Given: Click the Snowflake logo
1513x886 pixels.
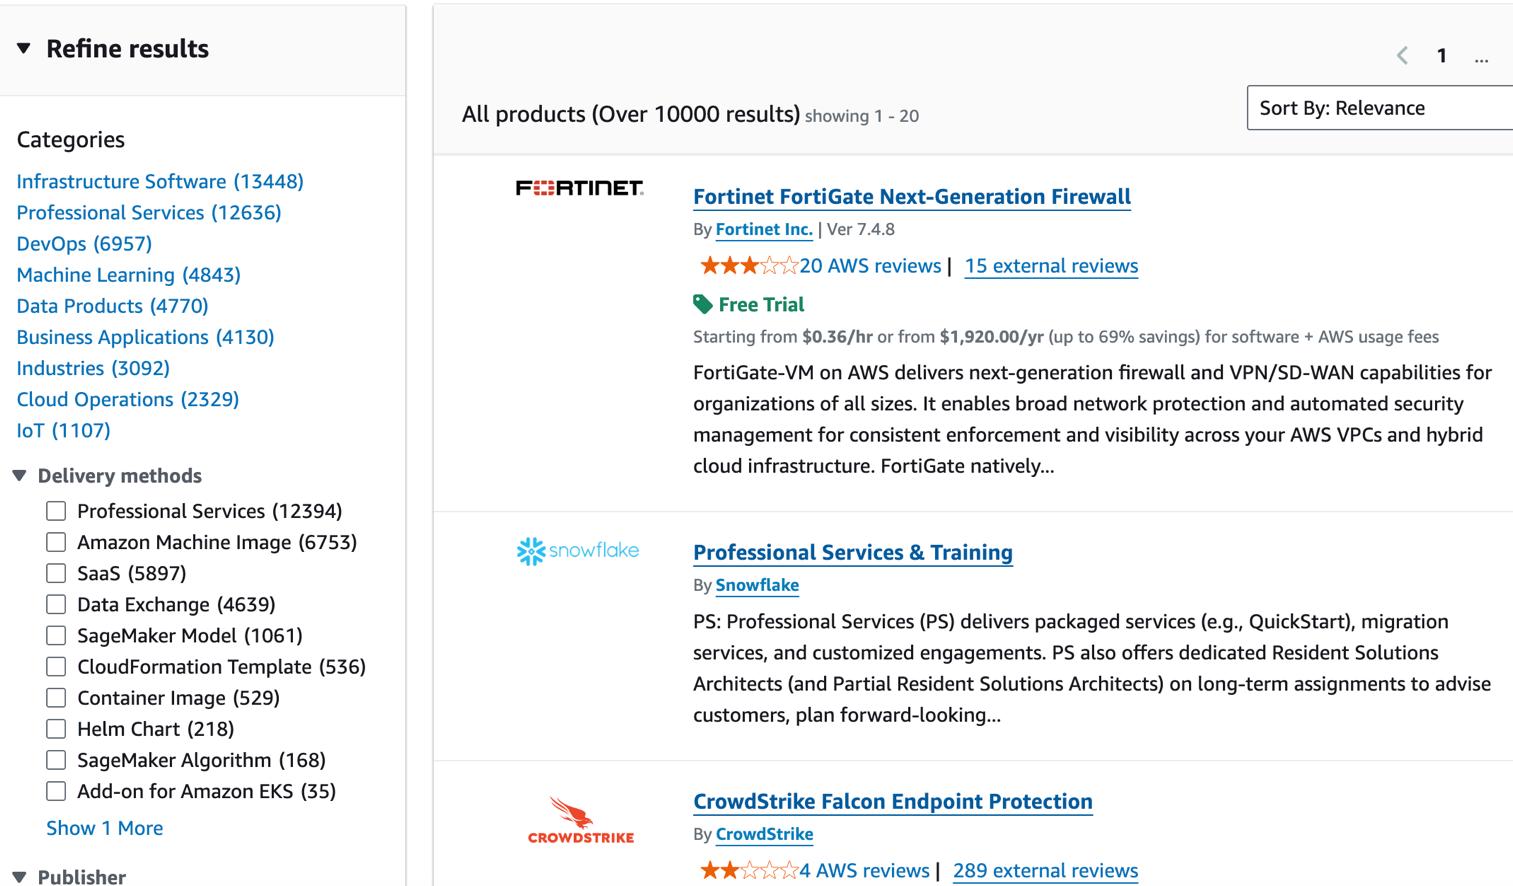Looking at the screenshot, I should tap(578, 551).
